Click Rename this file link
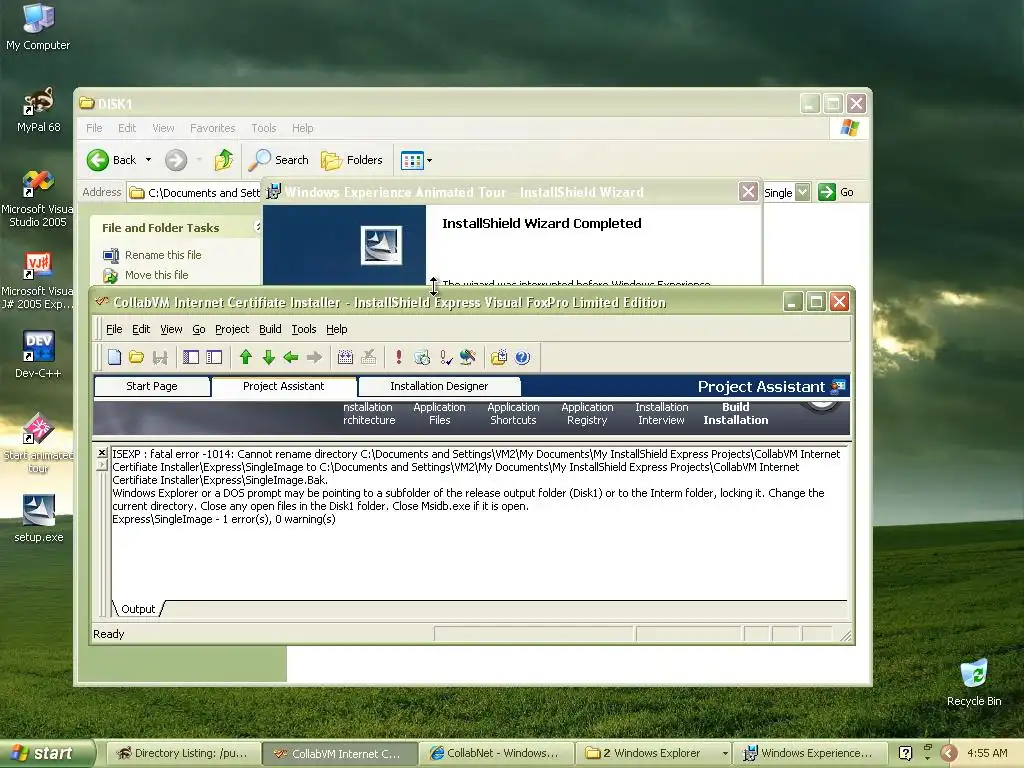1024x768 pixels. 163,255
